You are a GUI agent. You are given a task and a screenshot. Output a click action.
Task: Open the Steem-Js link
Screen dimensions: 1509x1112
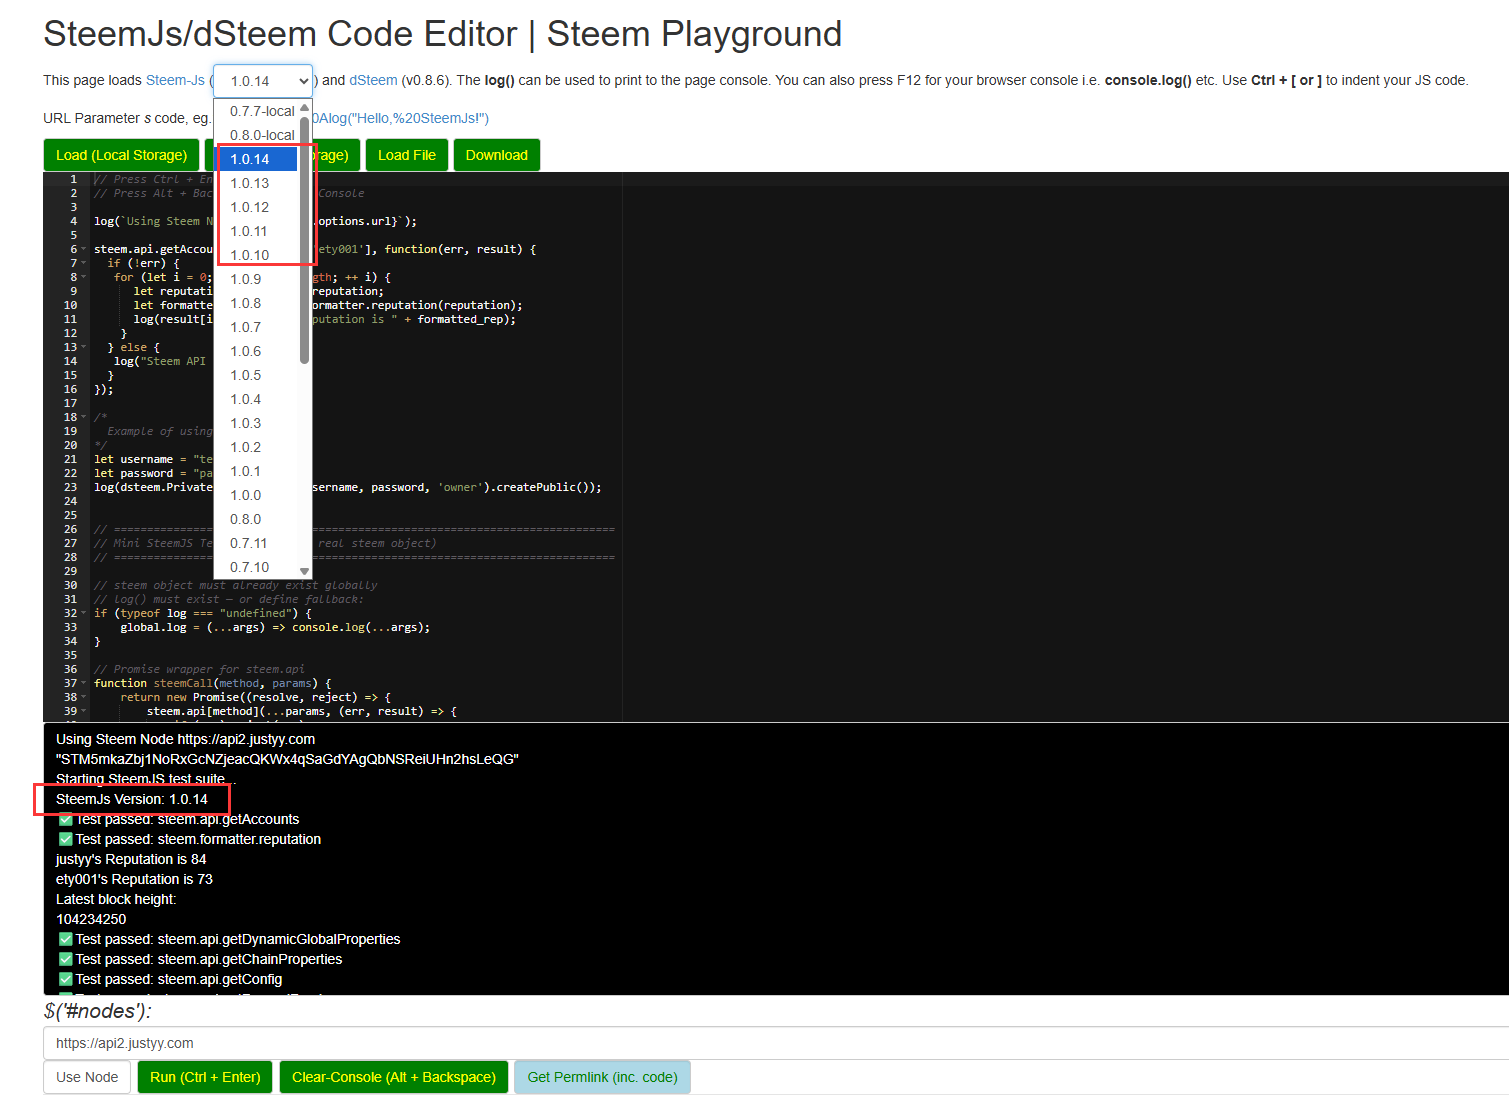(x=175, y=81)
